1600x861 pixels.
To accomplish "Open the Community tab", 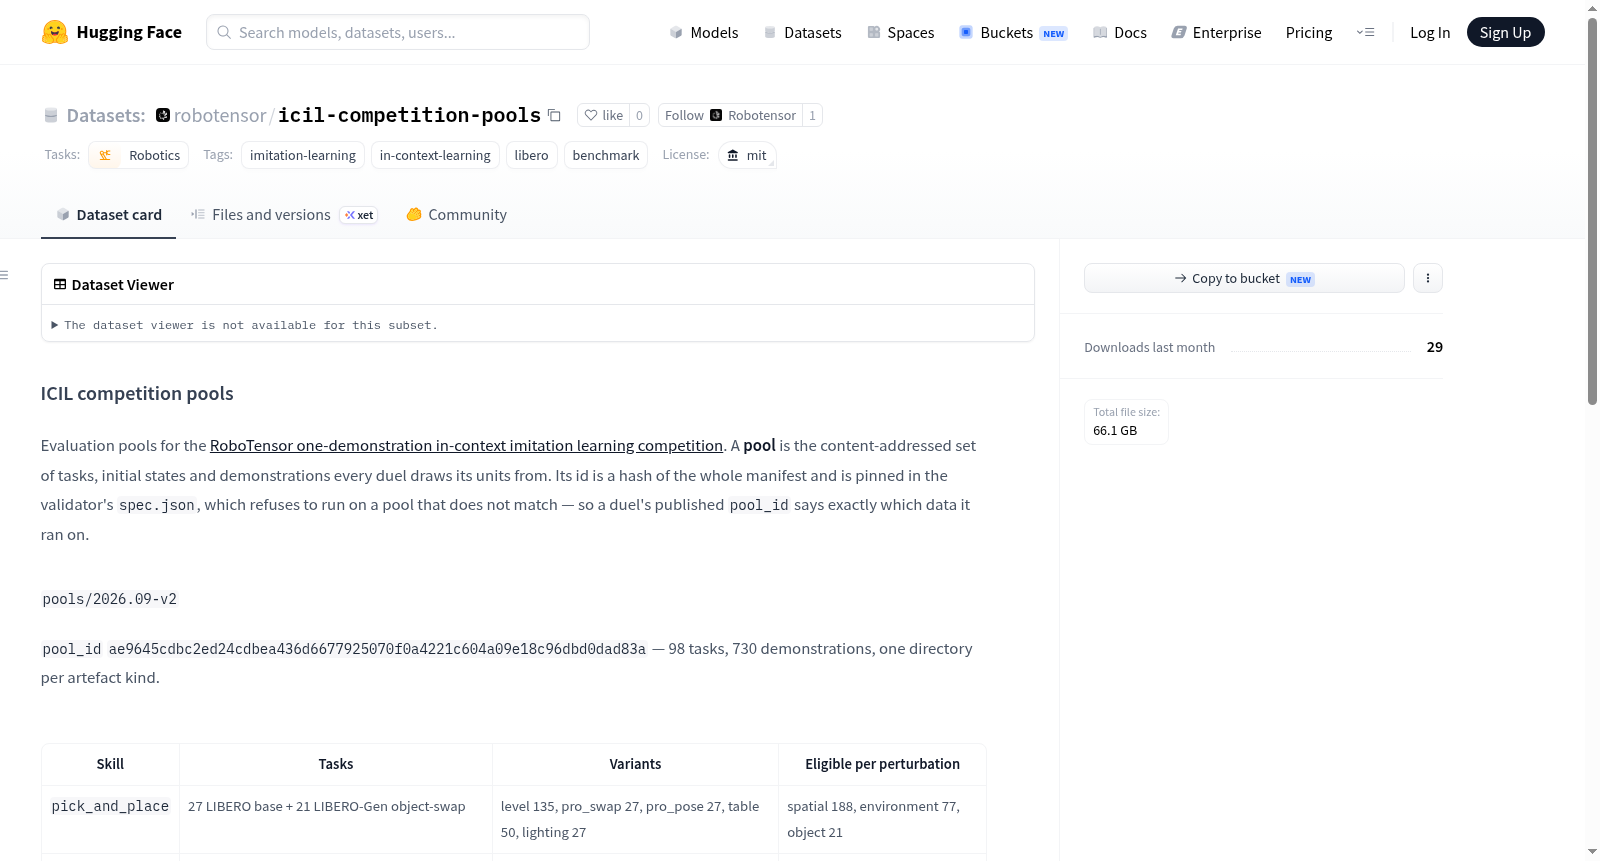I will tap(456, 215).
